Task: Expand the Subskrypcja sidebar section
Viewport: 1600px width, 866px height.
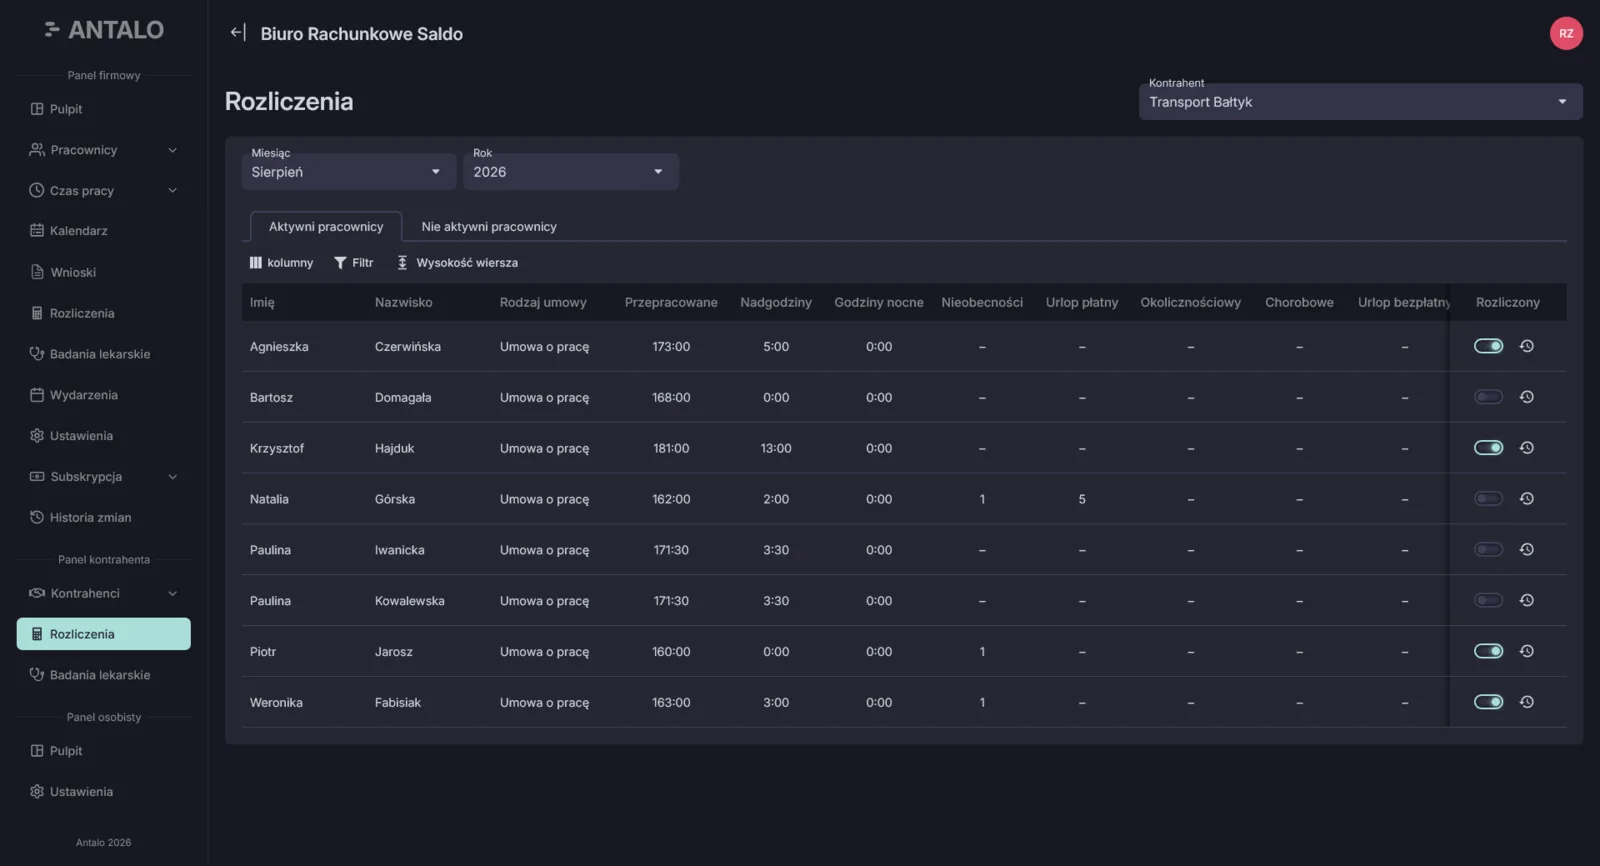Action: tap(104, 477)
